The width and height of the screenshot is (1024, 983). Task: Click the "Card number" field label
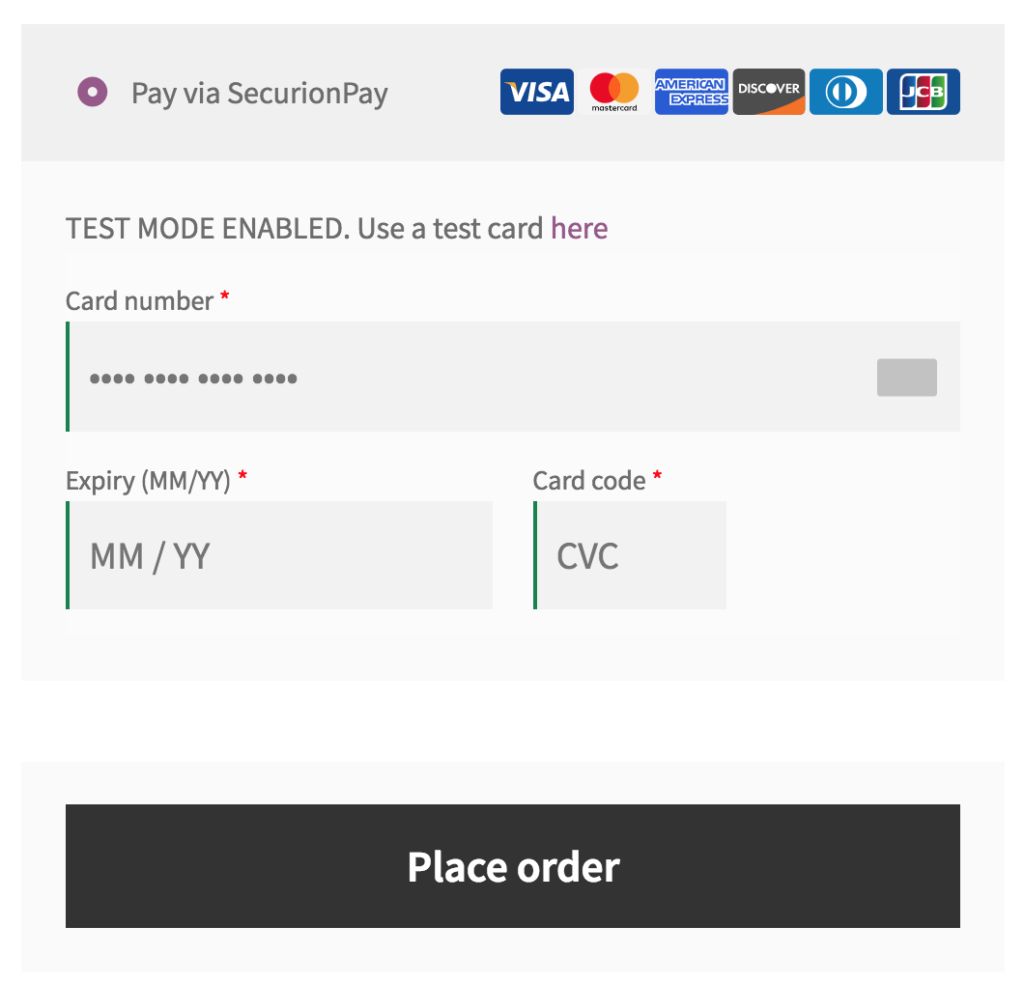point(139,301)
